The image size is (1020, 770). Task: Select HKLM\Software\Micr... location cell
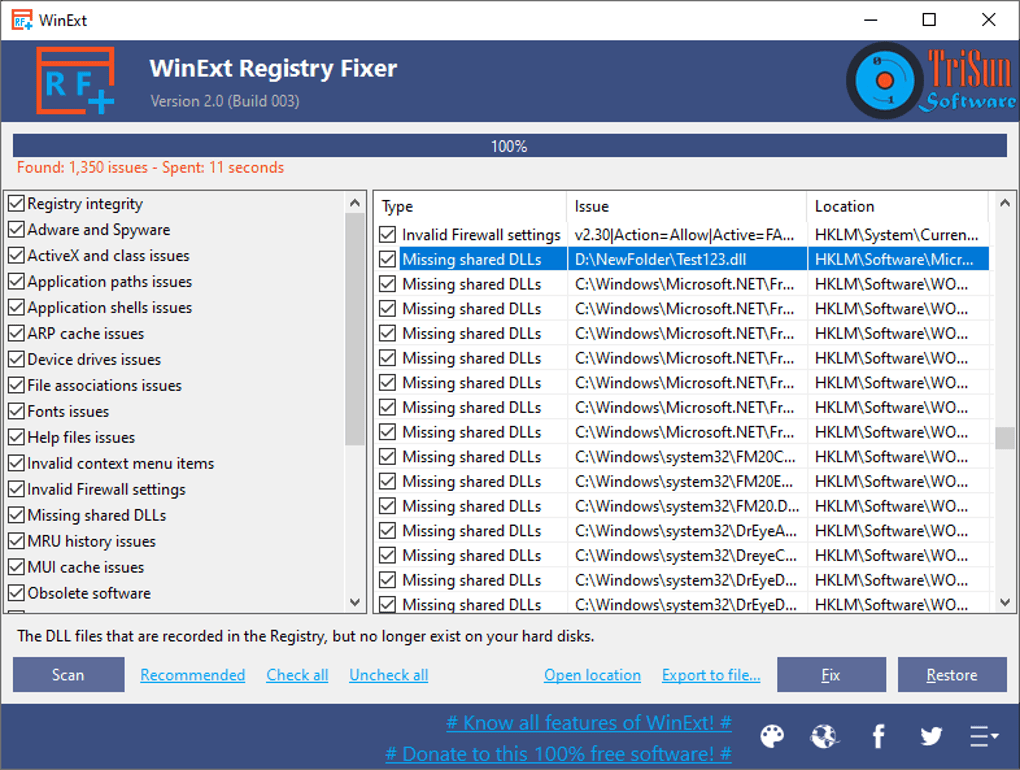click(x=898, y=259)
